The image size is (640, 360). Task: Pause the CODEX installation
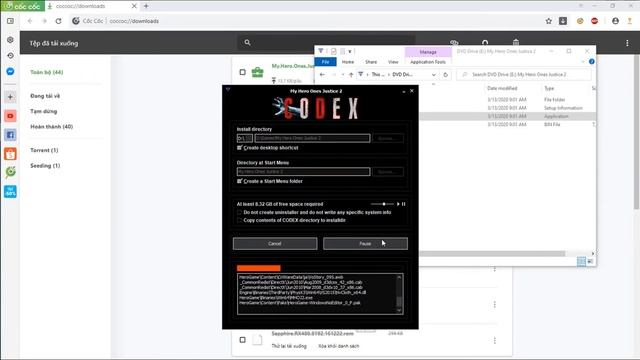coord(365,244)
